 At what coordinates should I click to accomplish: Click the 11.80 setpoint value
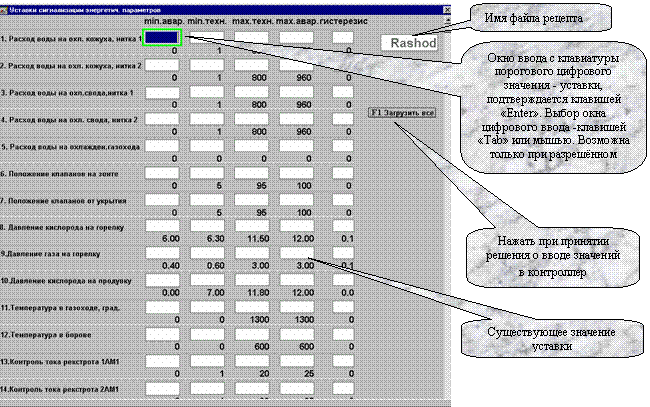pyautogui.click(x=258, y=293)
